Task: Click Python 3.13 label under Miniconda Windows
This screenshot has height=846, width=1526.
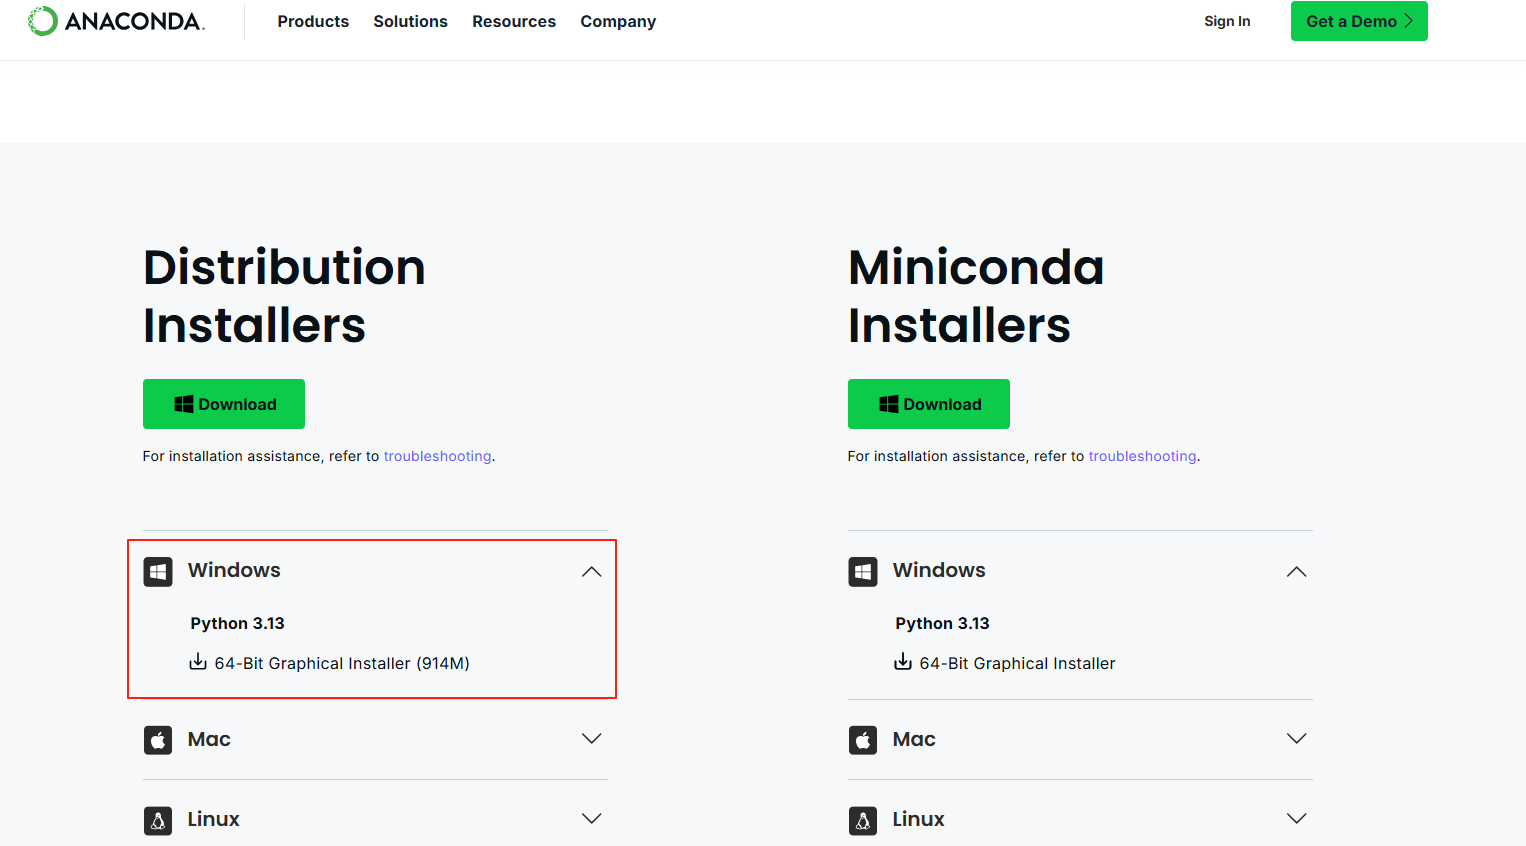Action: [943, 623]
